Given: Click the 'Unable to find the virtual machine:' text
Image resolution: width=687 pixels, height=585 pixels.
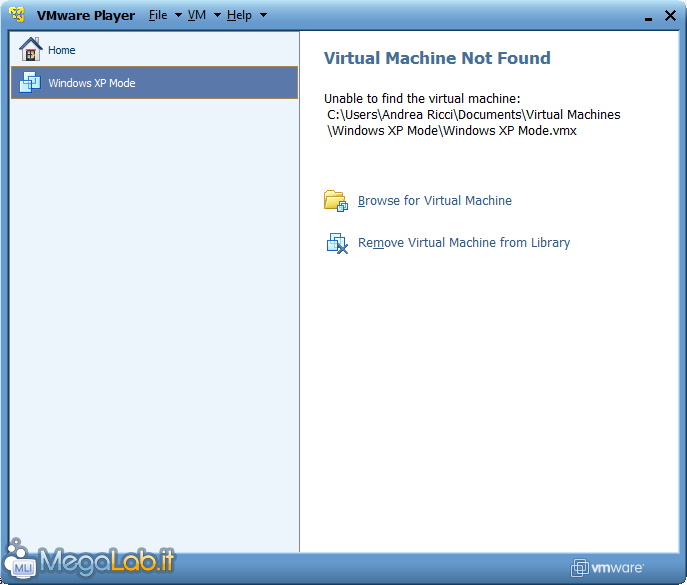Looking at the screenshot, I should click(422, 99).
